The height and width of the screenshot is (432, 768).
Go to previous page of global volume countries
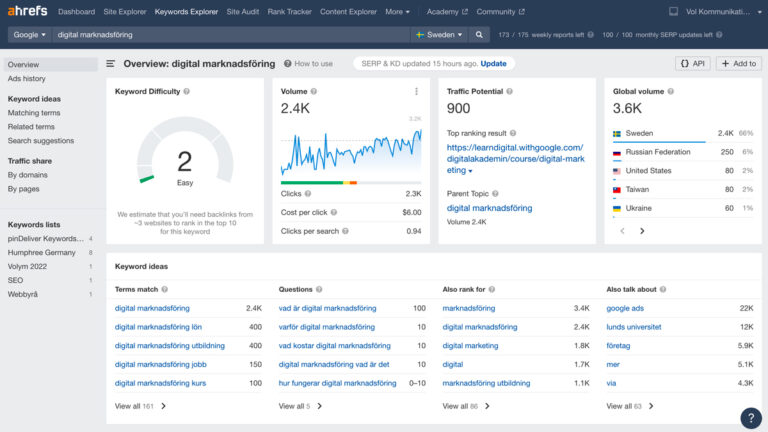point(623,231)
